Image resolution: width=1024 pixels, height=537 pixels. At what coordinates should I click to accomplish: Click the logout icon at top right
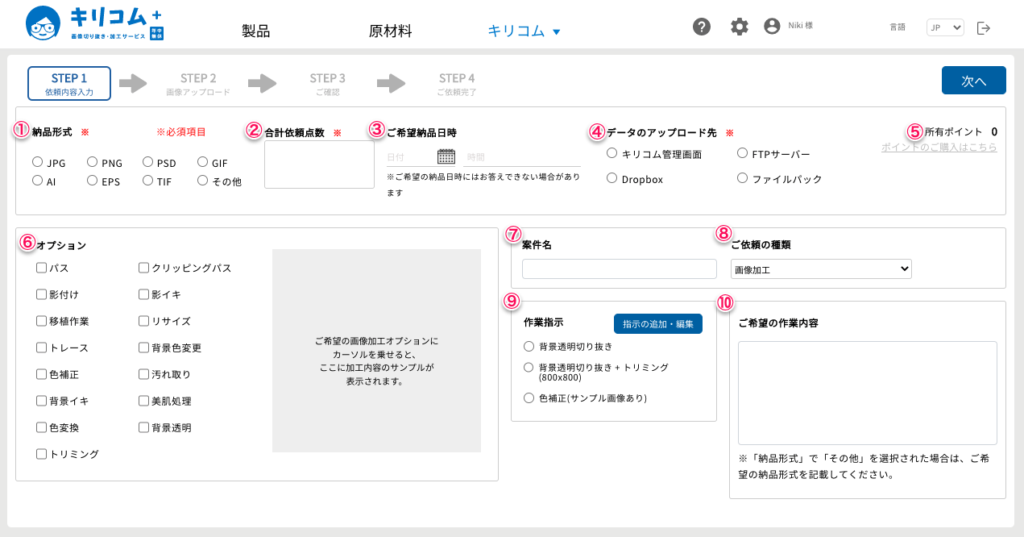click(x=984, y=28)
